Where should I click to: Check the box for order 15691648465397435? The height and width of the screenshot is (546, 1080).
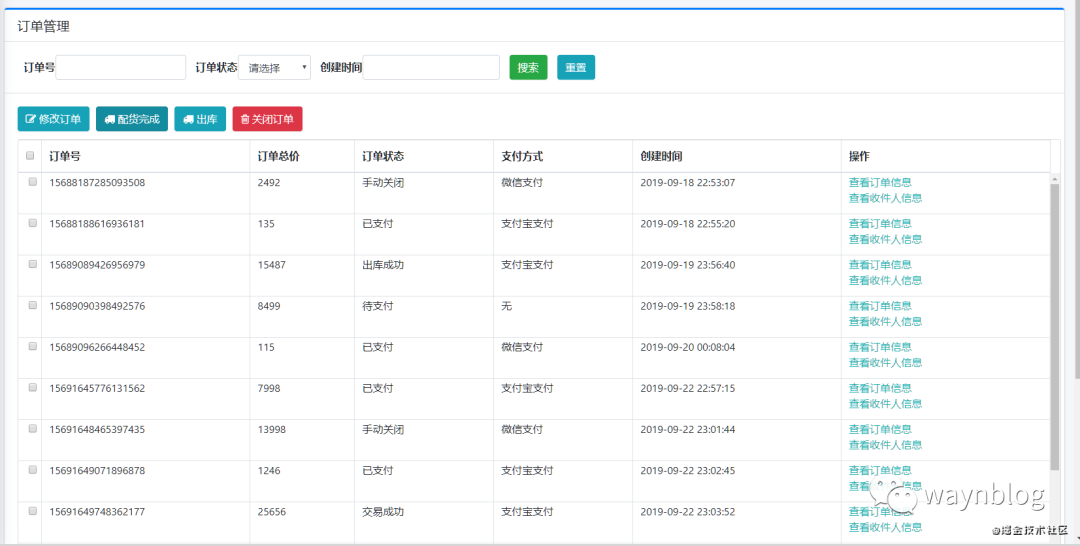(32, 429)
